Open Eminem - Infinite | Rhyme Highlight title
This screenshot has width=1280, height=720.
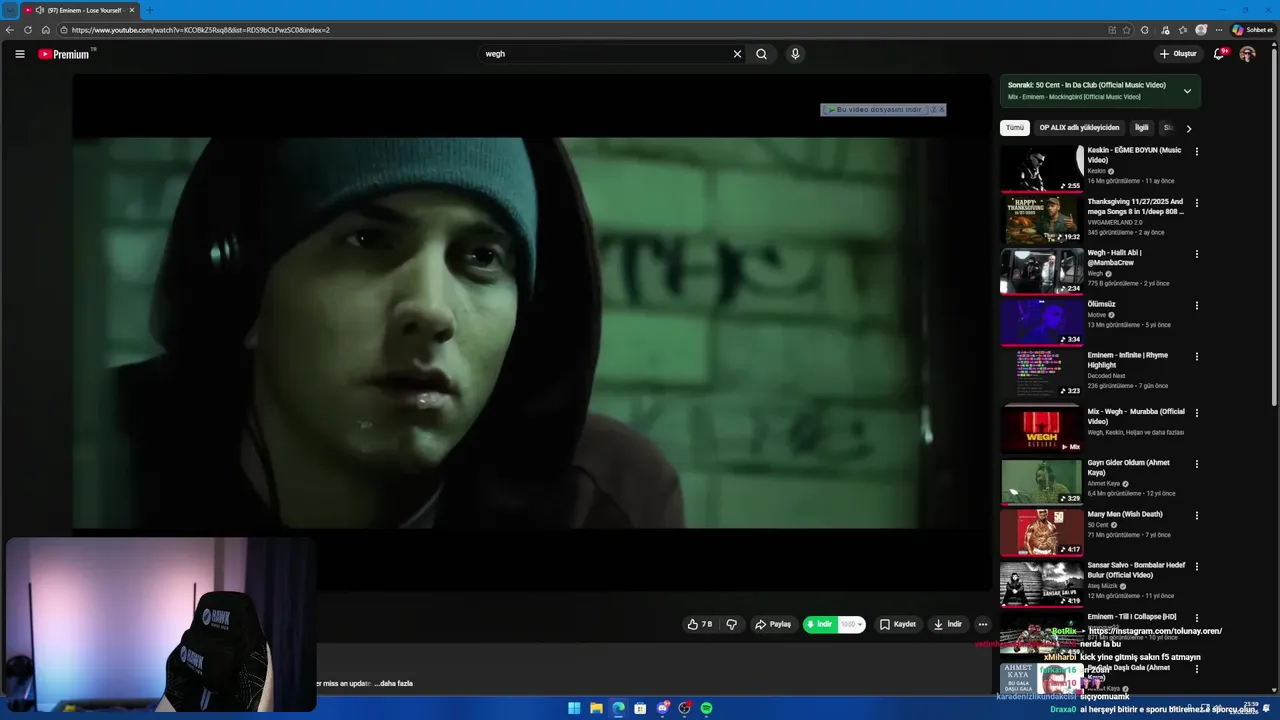[x=1128, y=360]
